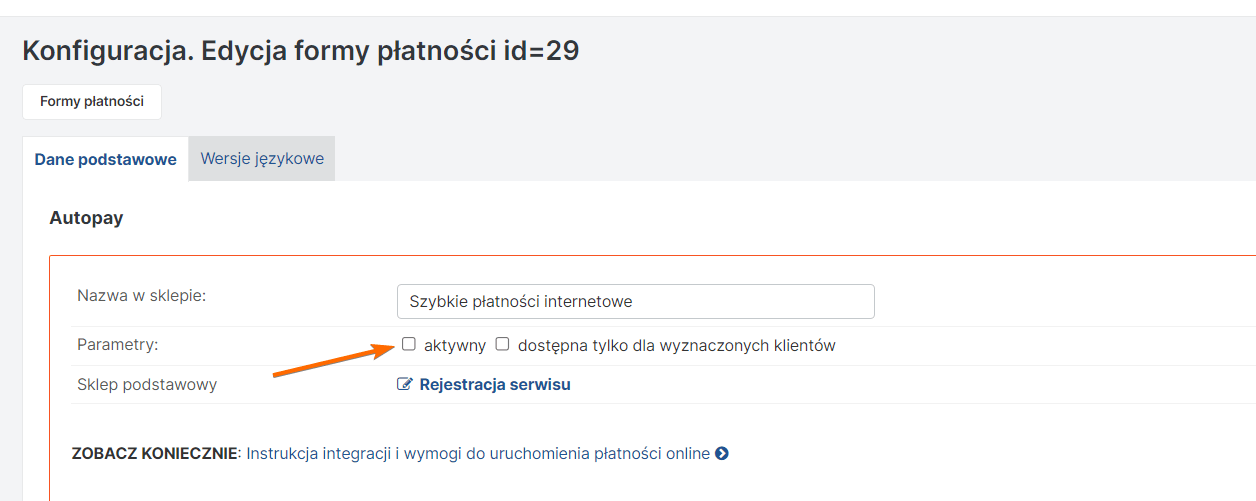Click the 'dostępna tylko dla wyznaczonych klientów' label

click(x=676, y=346)
